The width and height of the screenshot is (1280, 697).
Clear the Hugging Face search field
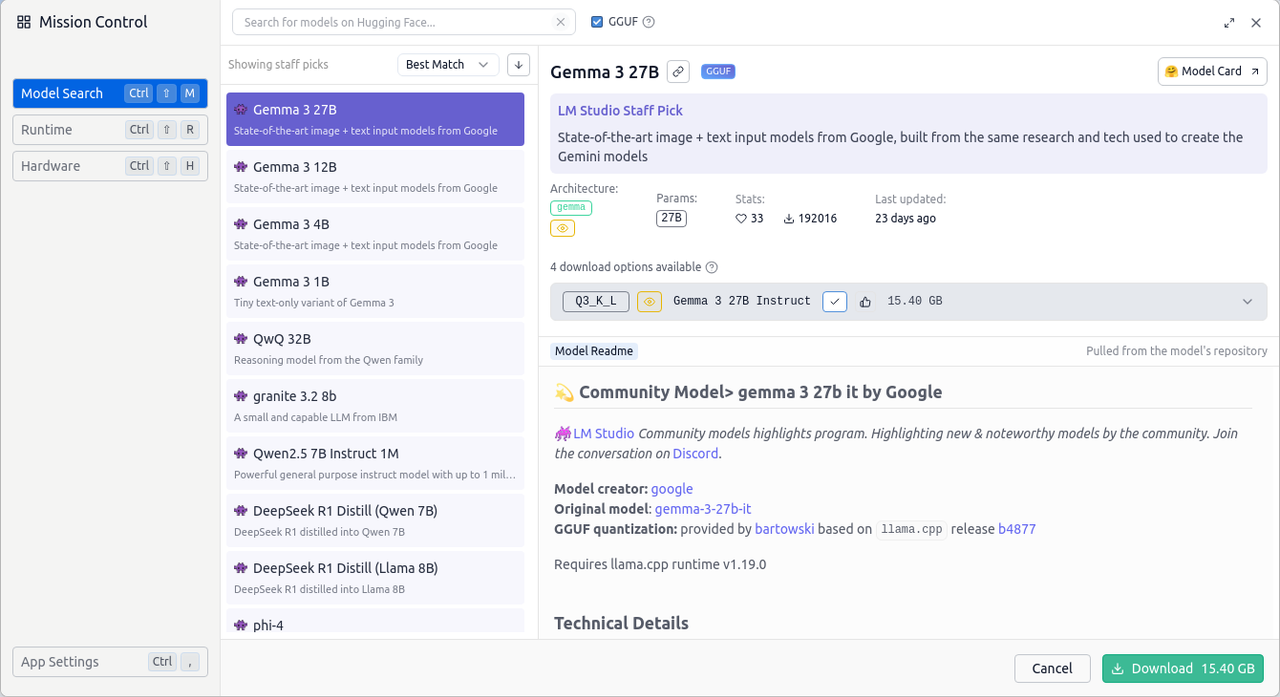click(562, 22)
